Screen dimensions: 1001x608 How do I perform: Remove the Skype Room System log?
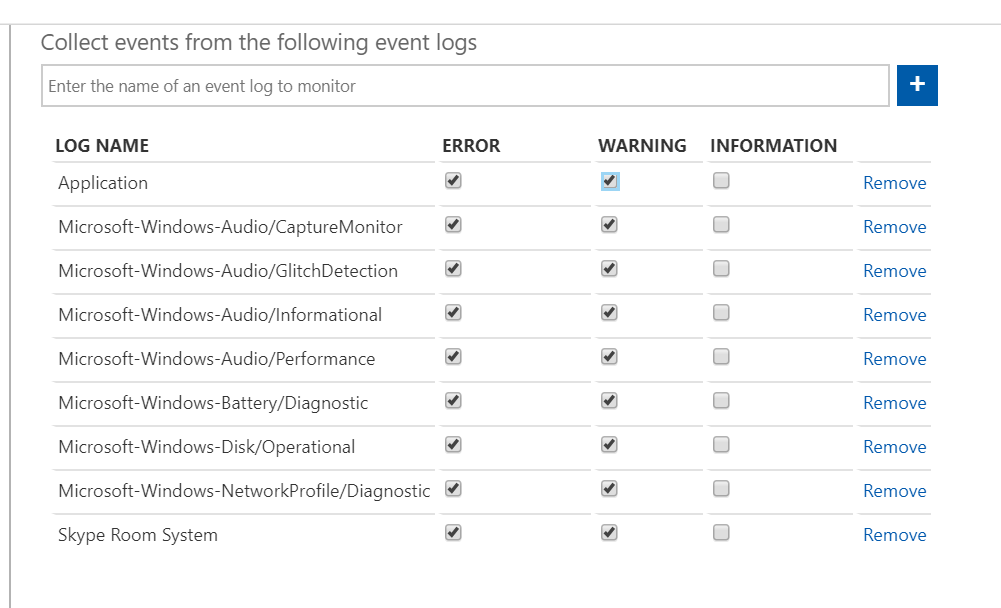(894, 535)
